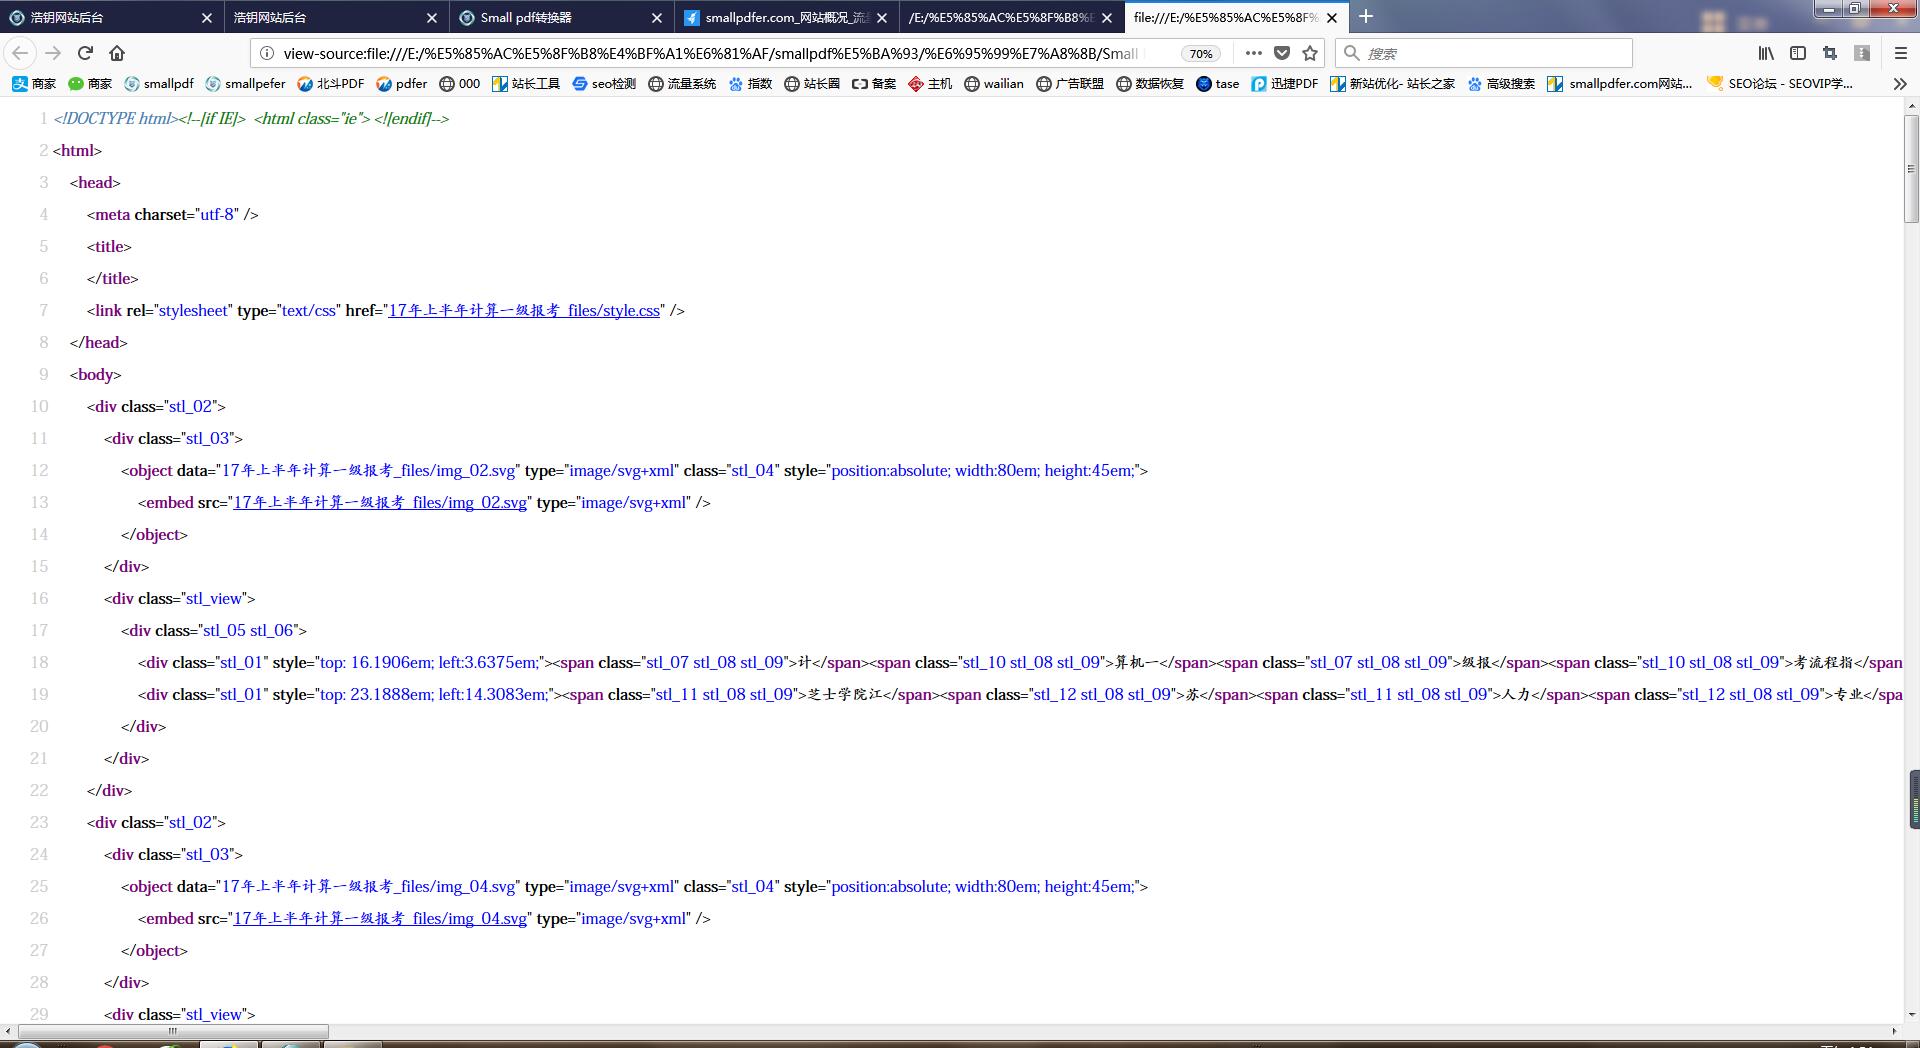Open the 商家 bookmark with green icon
The height and width of the screenshot is (1048, 1920).
(90, 84)
